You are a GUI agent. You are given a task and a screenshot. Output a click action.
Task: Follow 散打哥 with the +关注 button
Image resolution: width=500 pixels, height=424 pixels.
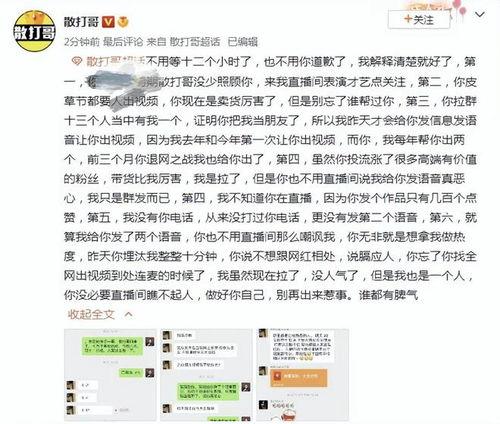[x=419, y=20]
